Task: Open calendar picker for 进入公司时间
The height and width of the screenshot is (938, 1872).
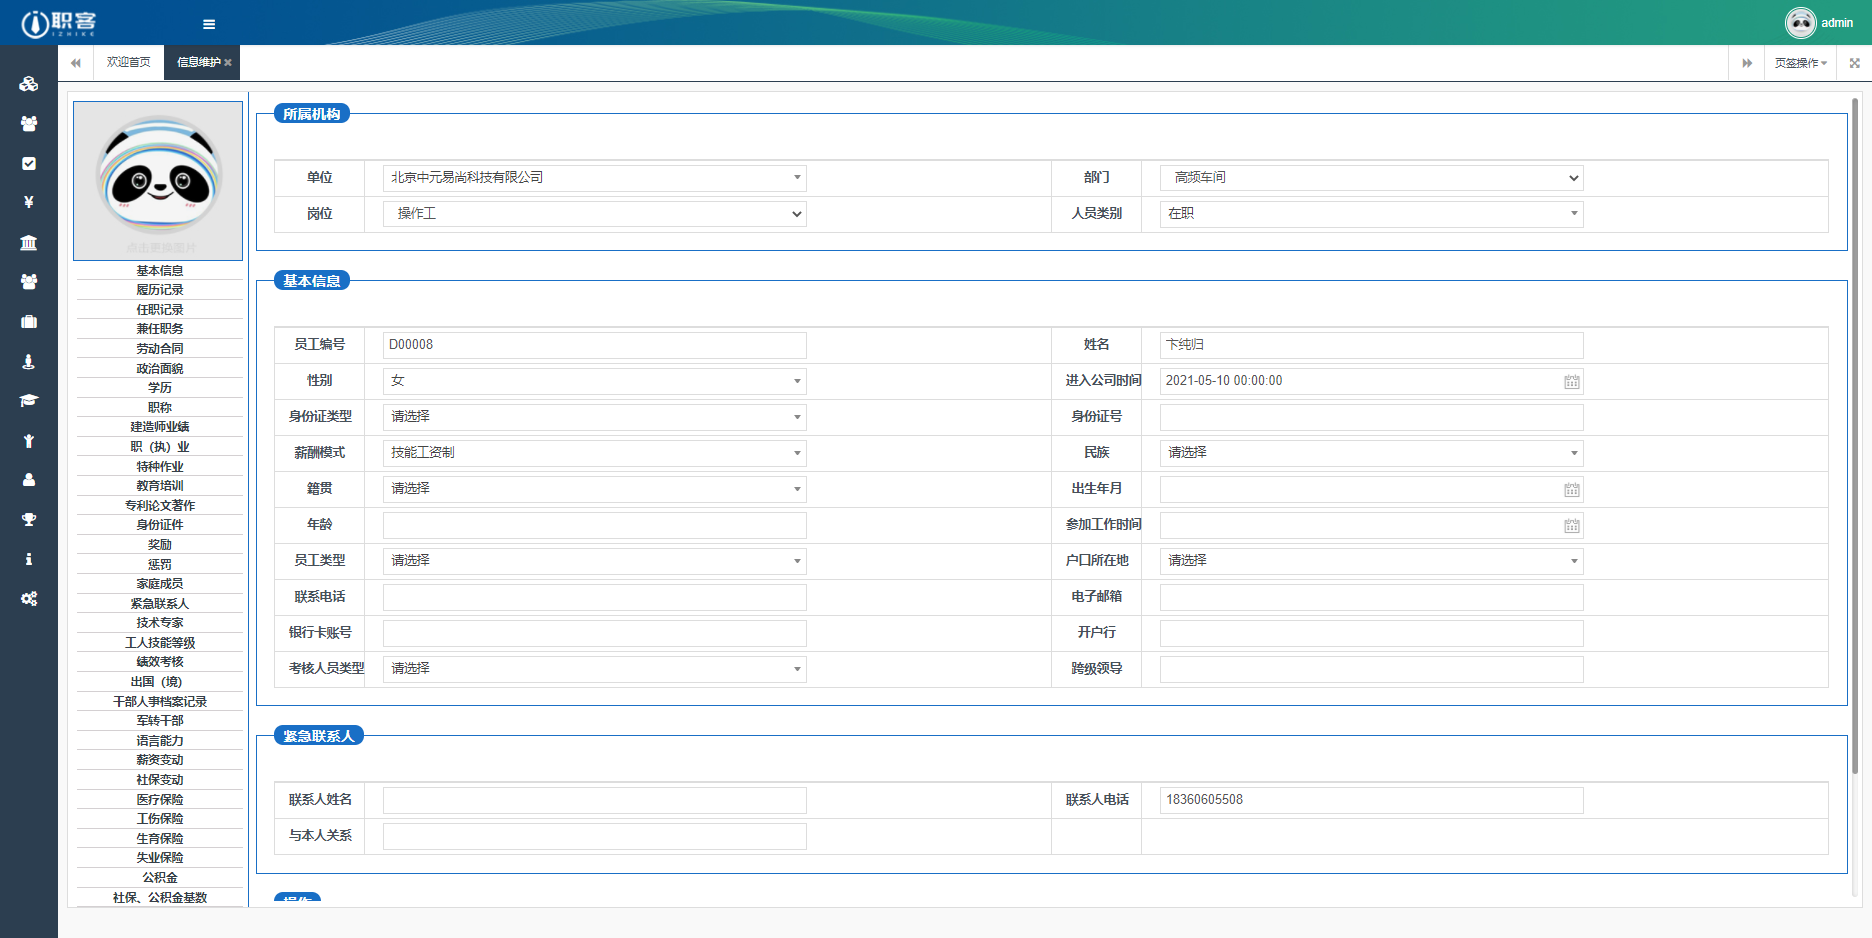Action: pos(1571,381)
